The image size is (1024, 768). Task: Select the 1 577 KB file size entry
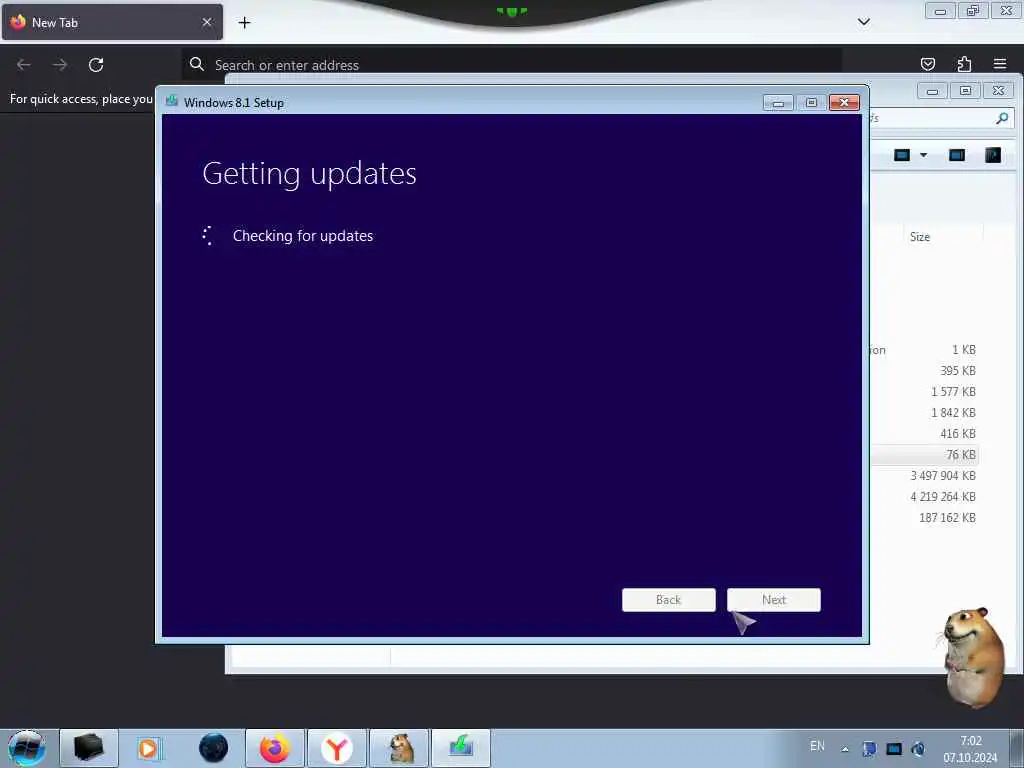[953, 392]
